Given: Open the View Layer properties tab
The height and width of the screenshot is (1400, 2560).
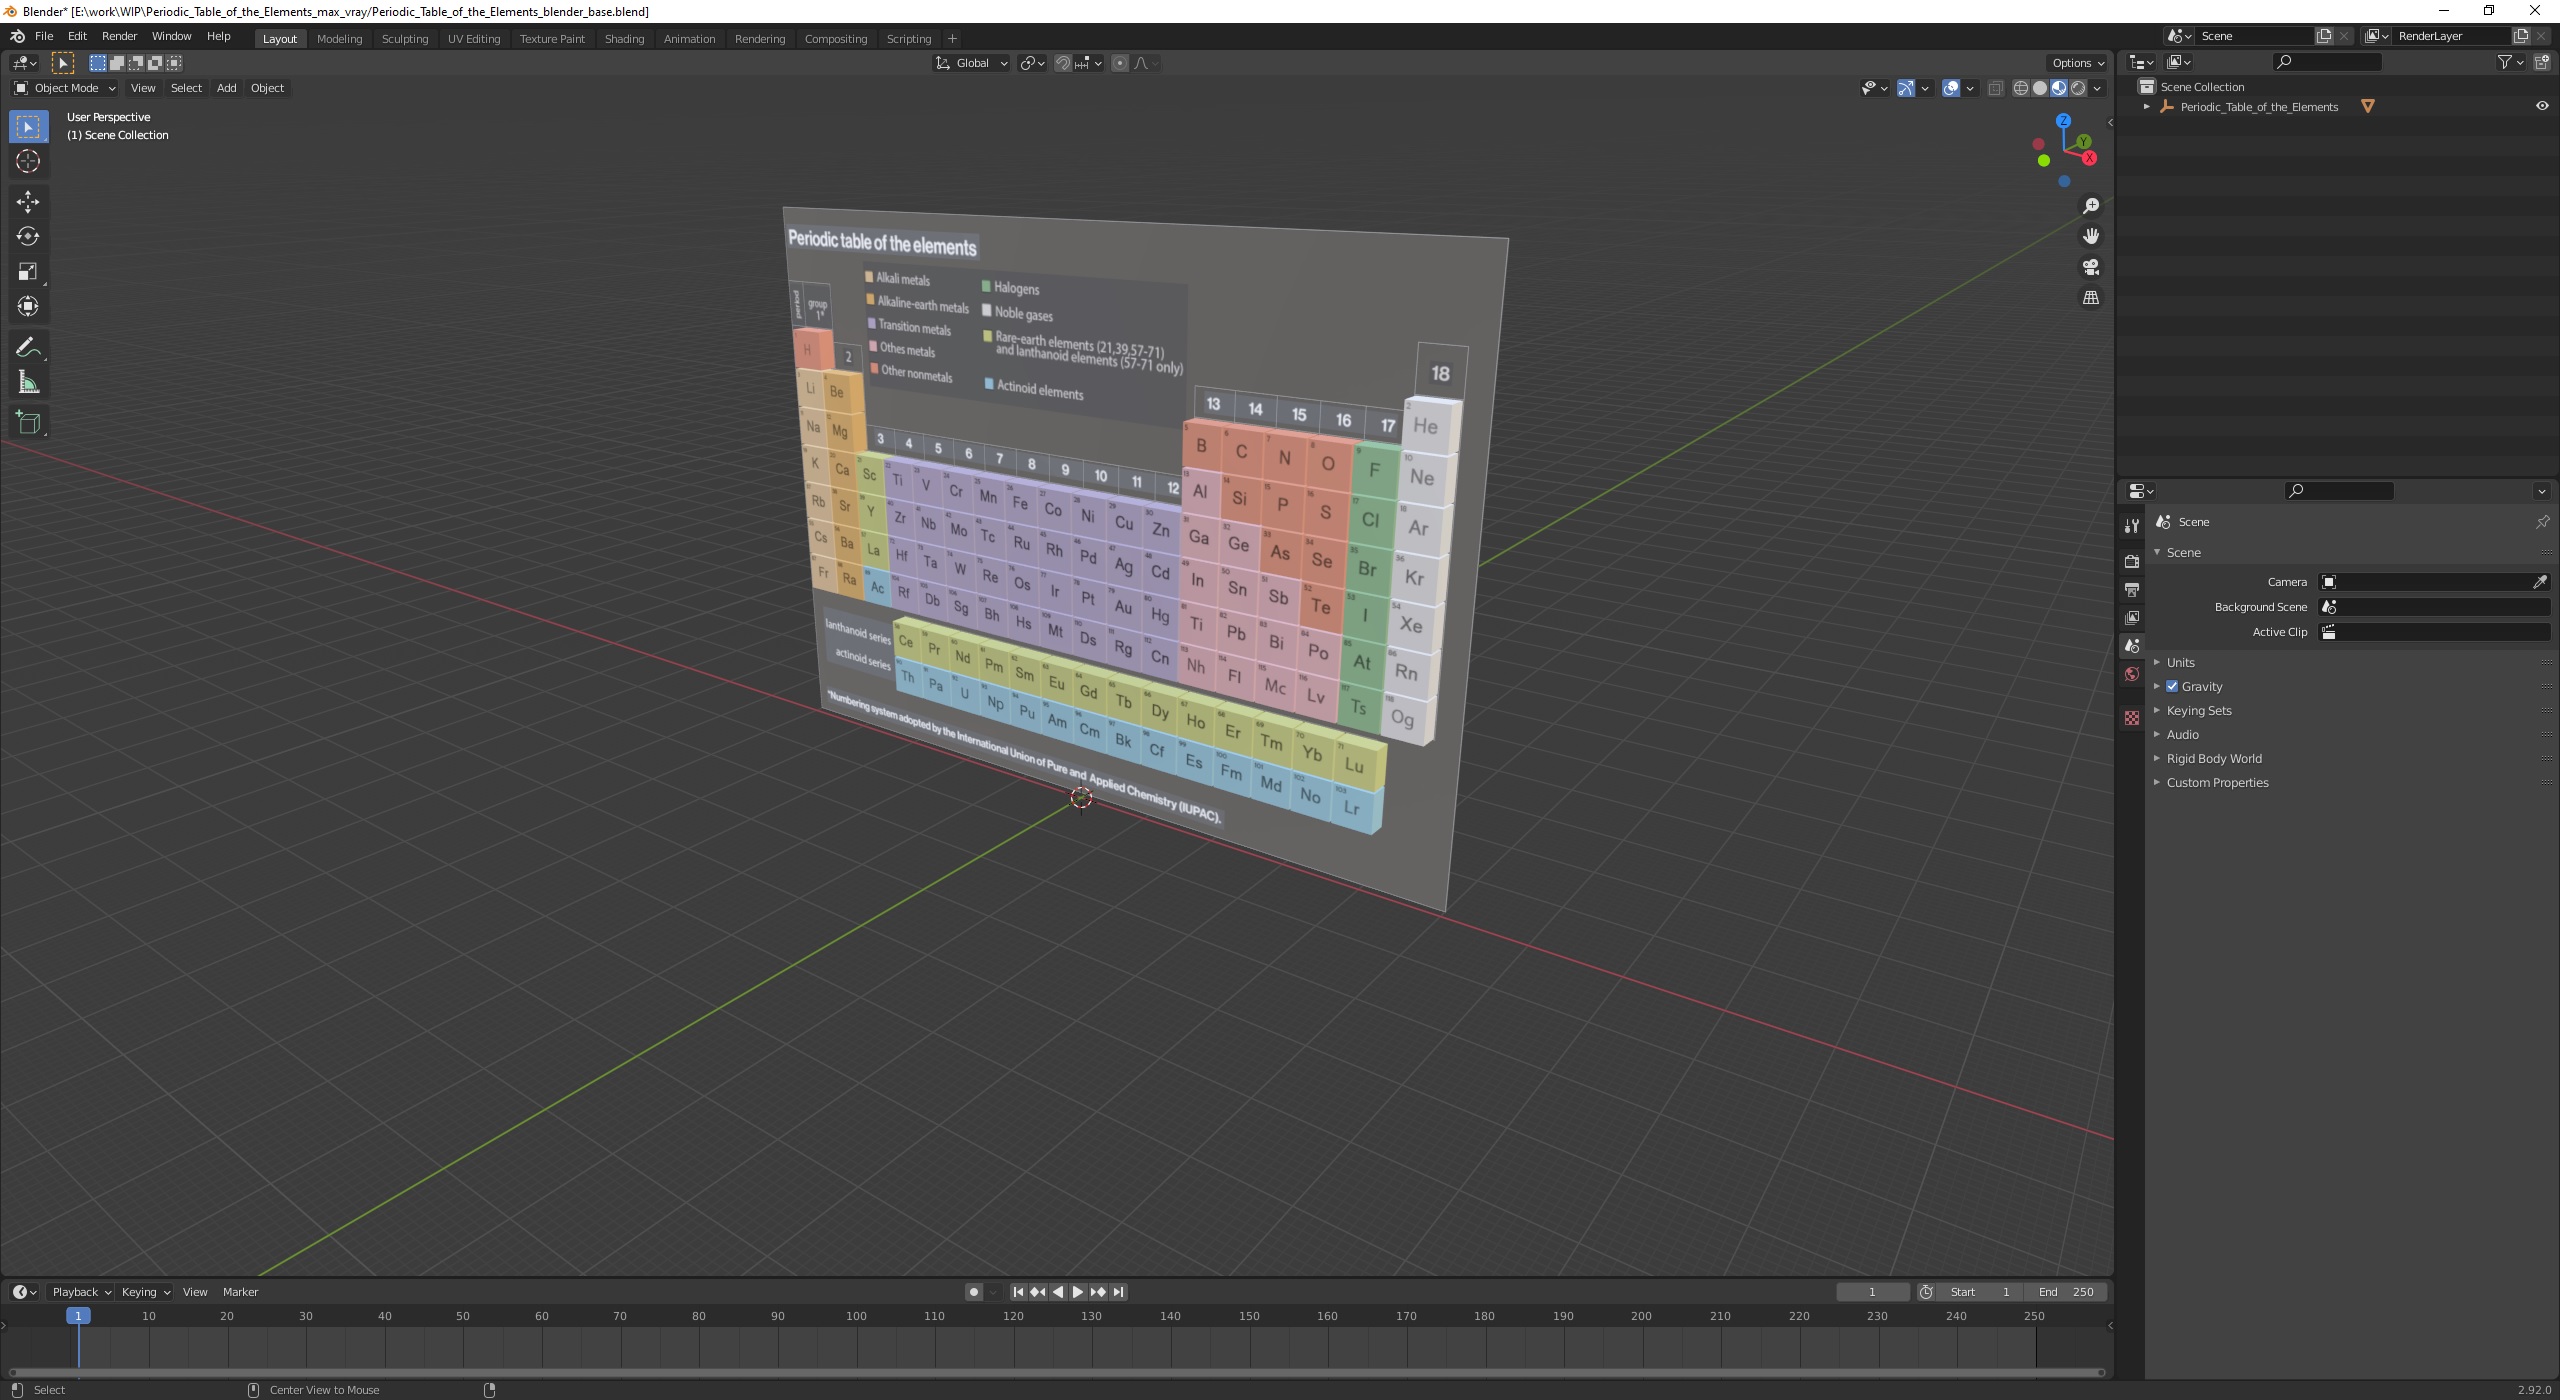Looking at the screenshot, I should point(2132,618).
